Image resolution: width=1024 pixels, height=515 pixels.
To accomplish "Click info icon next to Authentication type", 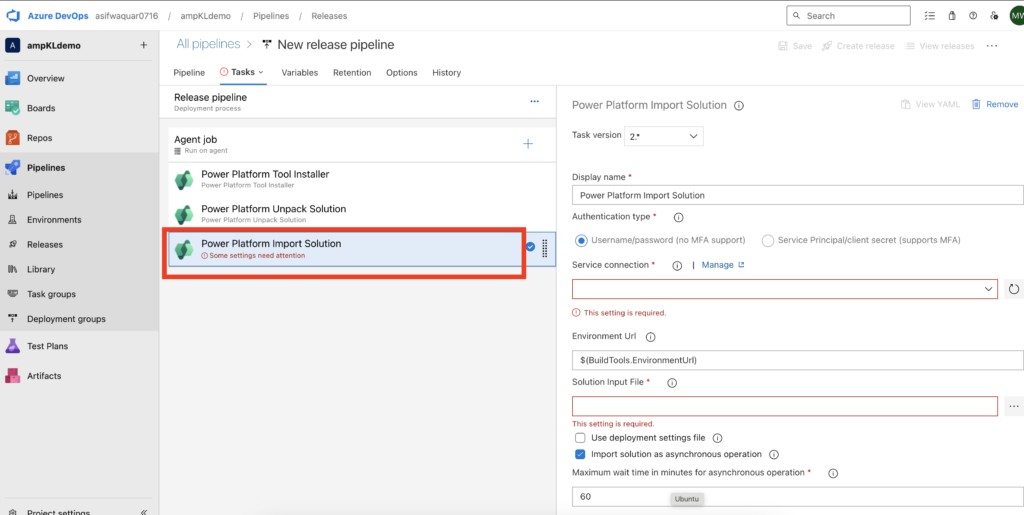I will coord(678,217).
